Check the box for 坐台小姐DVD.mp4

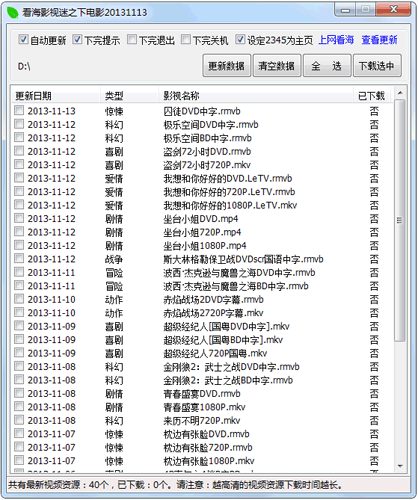click(x=19, y=218)
